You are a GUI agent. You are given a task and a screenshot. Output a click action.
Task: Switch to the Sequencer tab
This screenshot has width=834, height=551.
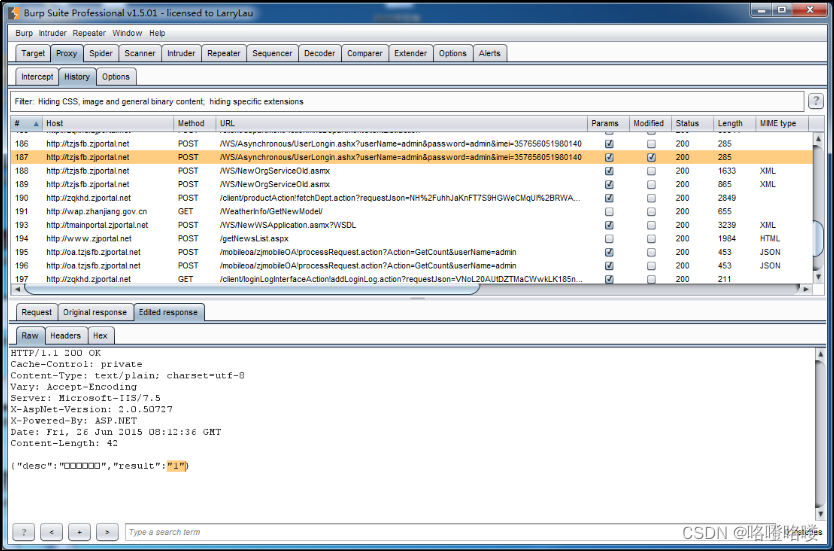(x=272, y=53)
